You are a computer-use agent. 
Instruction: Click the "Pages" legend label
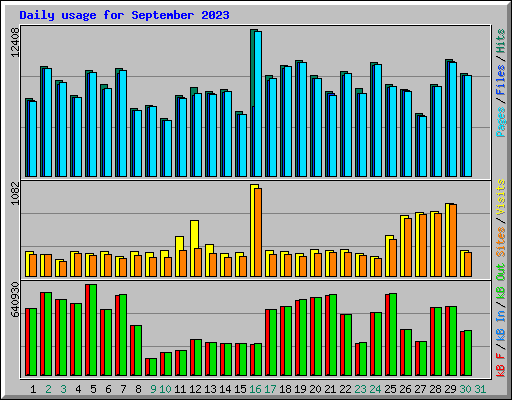(x=501, y=122)
